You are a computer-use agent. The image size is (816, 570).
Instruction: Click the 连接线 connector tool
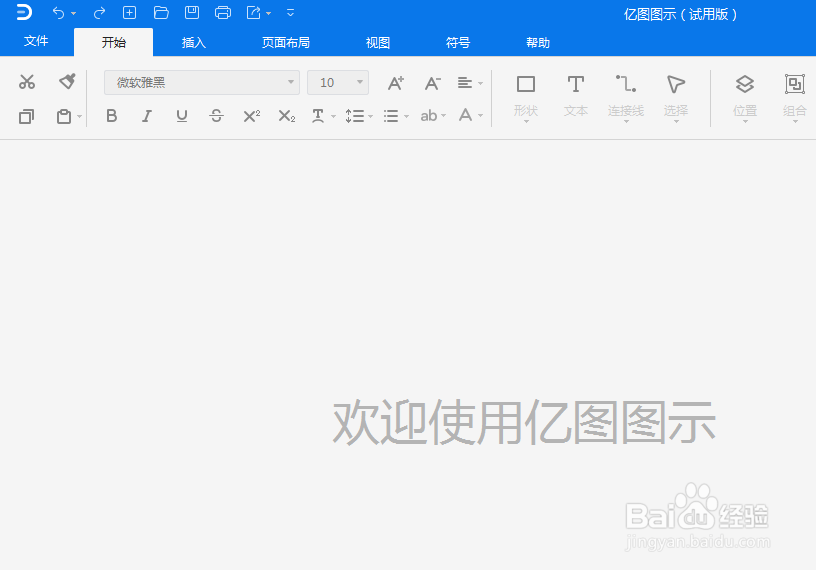coord(626,98)
